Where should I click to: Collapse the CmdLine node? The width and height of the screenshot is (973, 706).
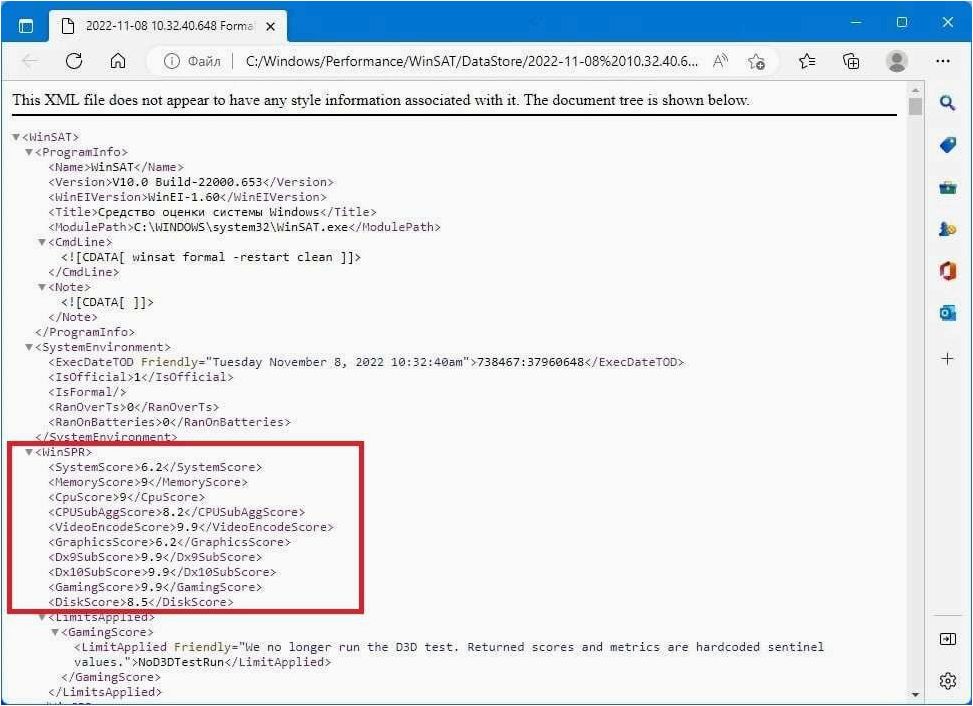(x=42, y=242)
